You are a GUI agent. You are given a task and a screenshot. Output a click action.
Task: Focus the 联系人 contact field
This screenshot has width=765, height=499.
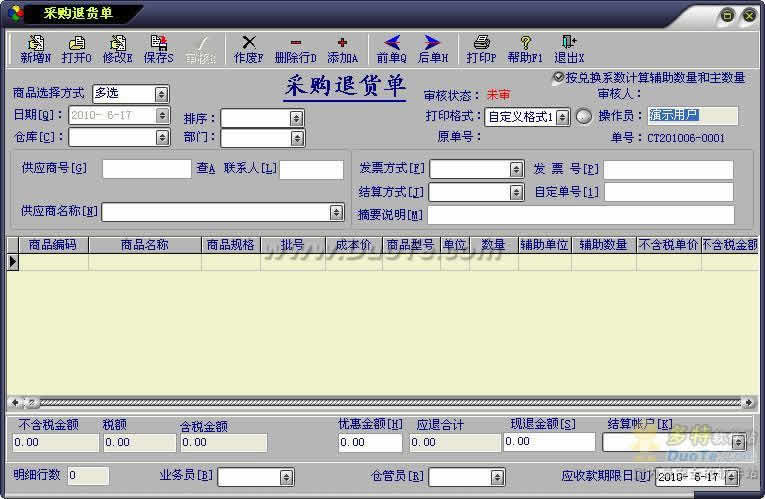coord(312,170)
